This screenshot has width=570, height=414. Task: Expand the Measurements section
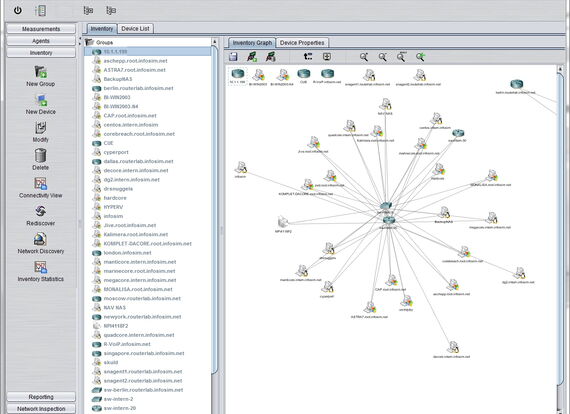click(x=41, y=29)
